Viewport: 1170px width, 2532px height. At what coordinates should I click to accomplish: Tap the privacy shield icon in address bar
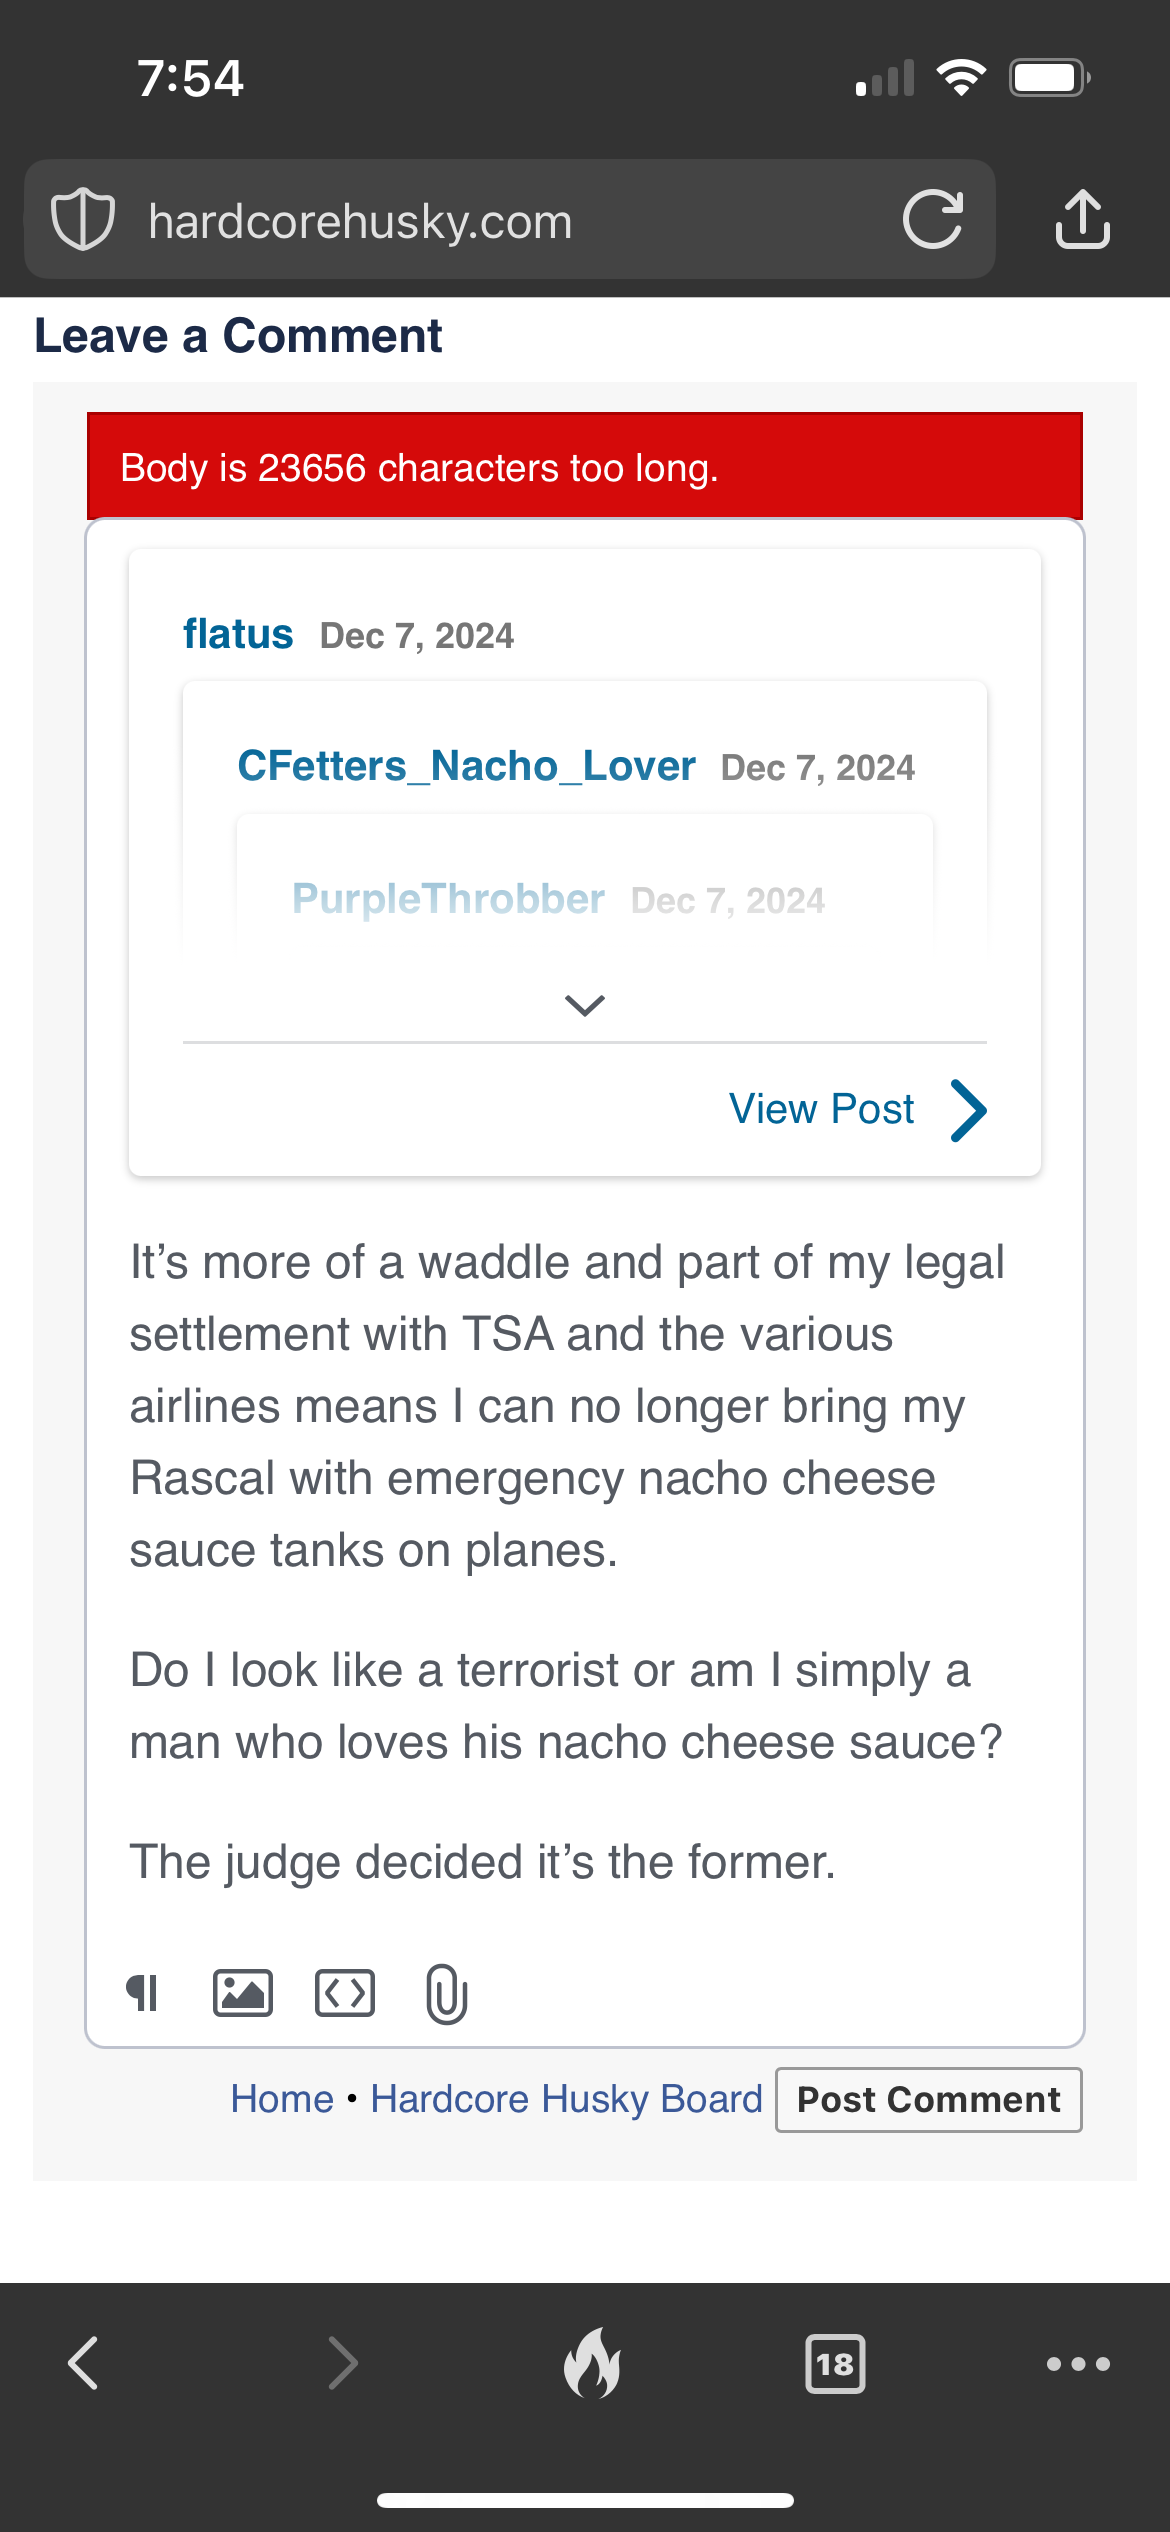click(83, 219)
